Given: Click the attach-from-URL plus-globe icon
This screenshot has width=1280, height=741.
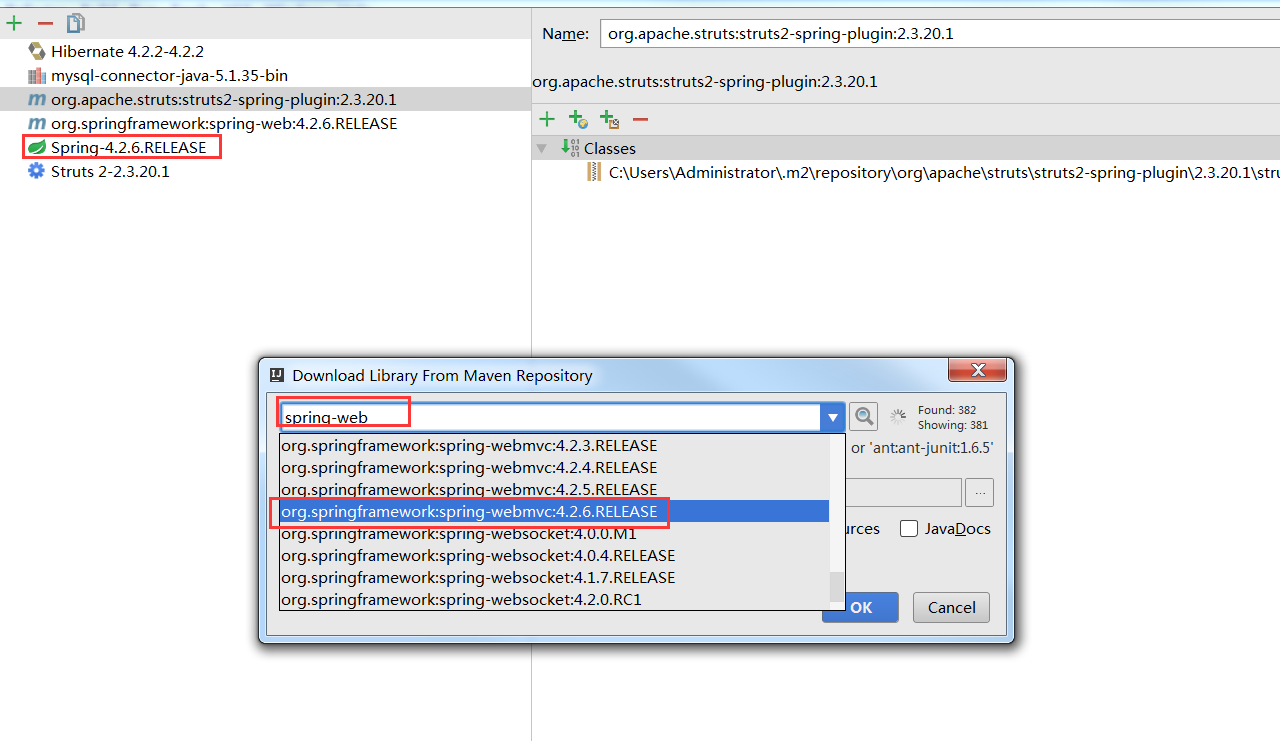Looking at the screenshot, I should 578,119.
